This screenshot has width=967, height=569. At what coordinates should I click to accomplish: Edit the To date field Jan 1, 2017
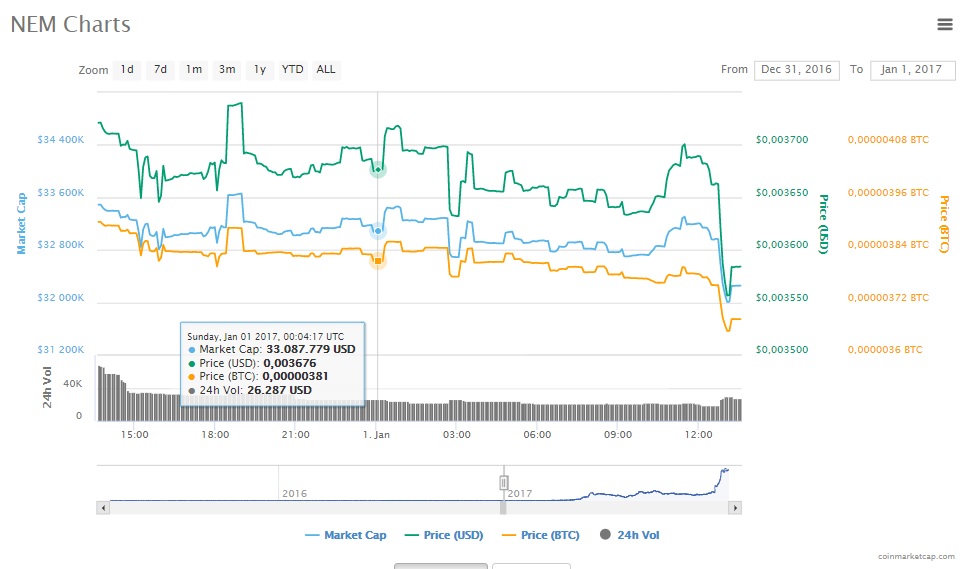click(912, 70)
